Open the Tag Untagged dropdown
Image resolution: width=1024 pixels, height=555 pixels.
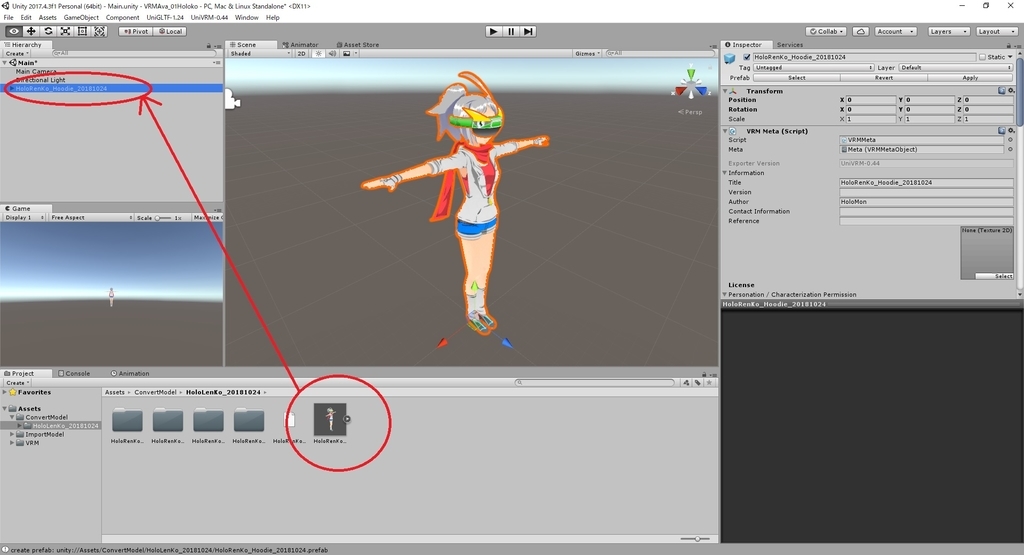813,67
